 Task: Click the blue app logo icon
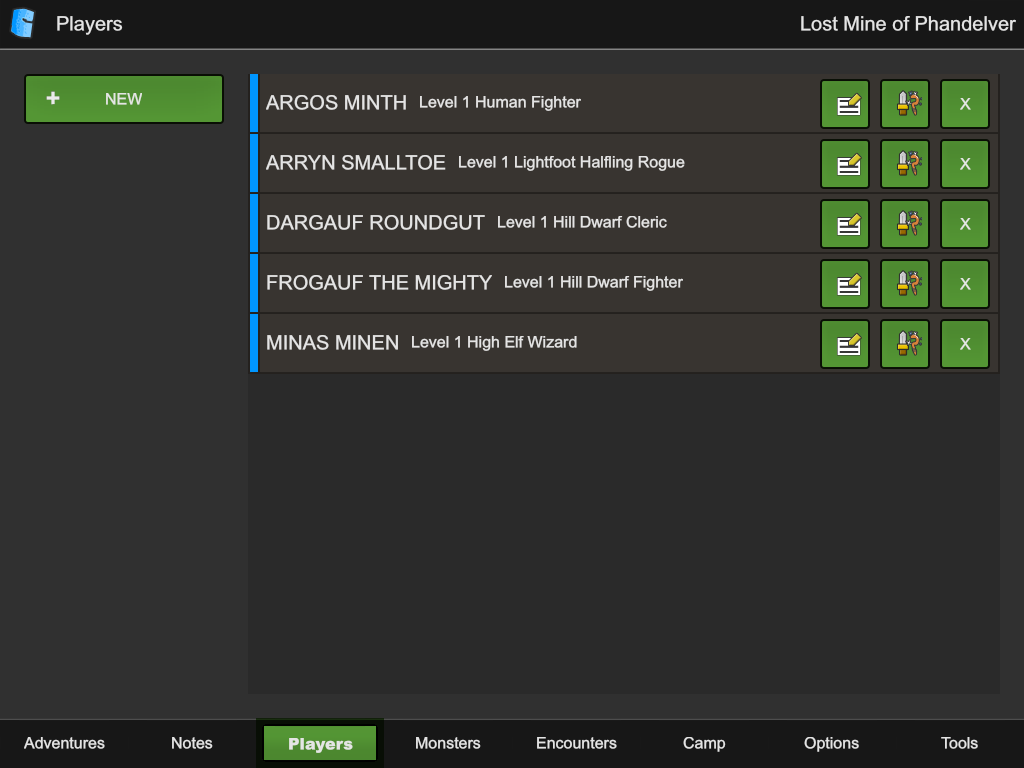[22, 23]
